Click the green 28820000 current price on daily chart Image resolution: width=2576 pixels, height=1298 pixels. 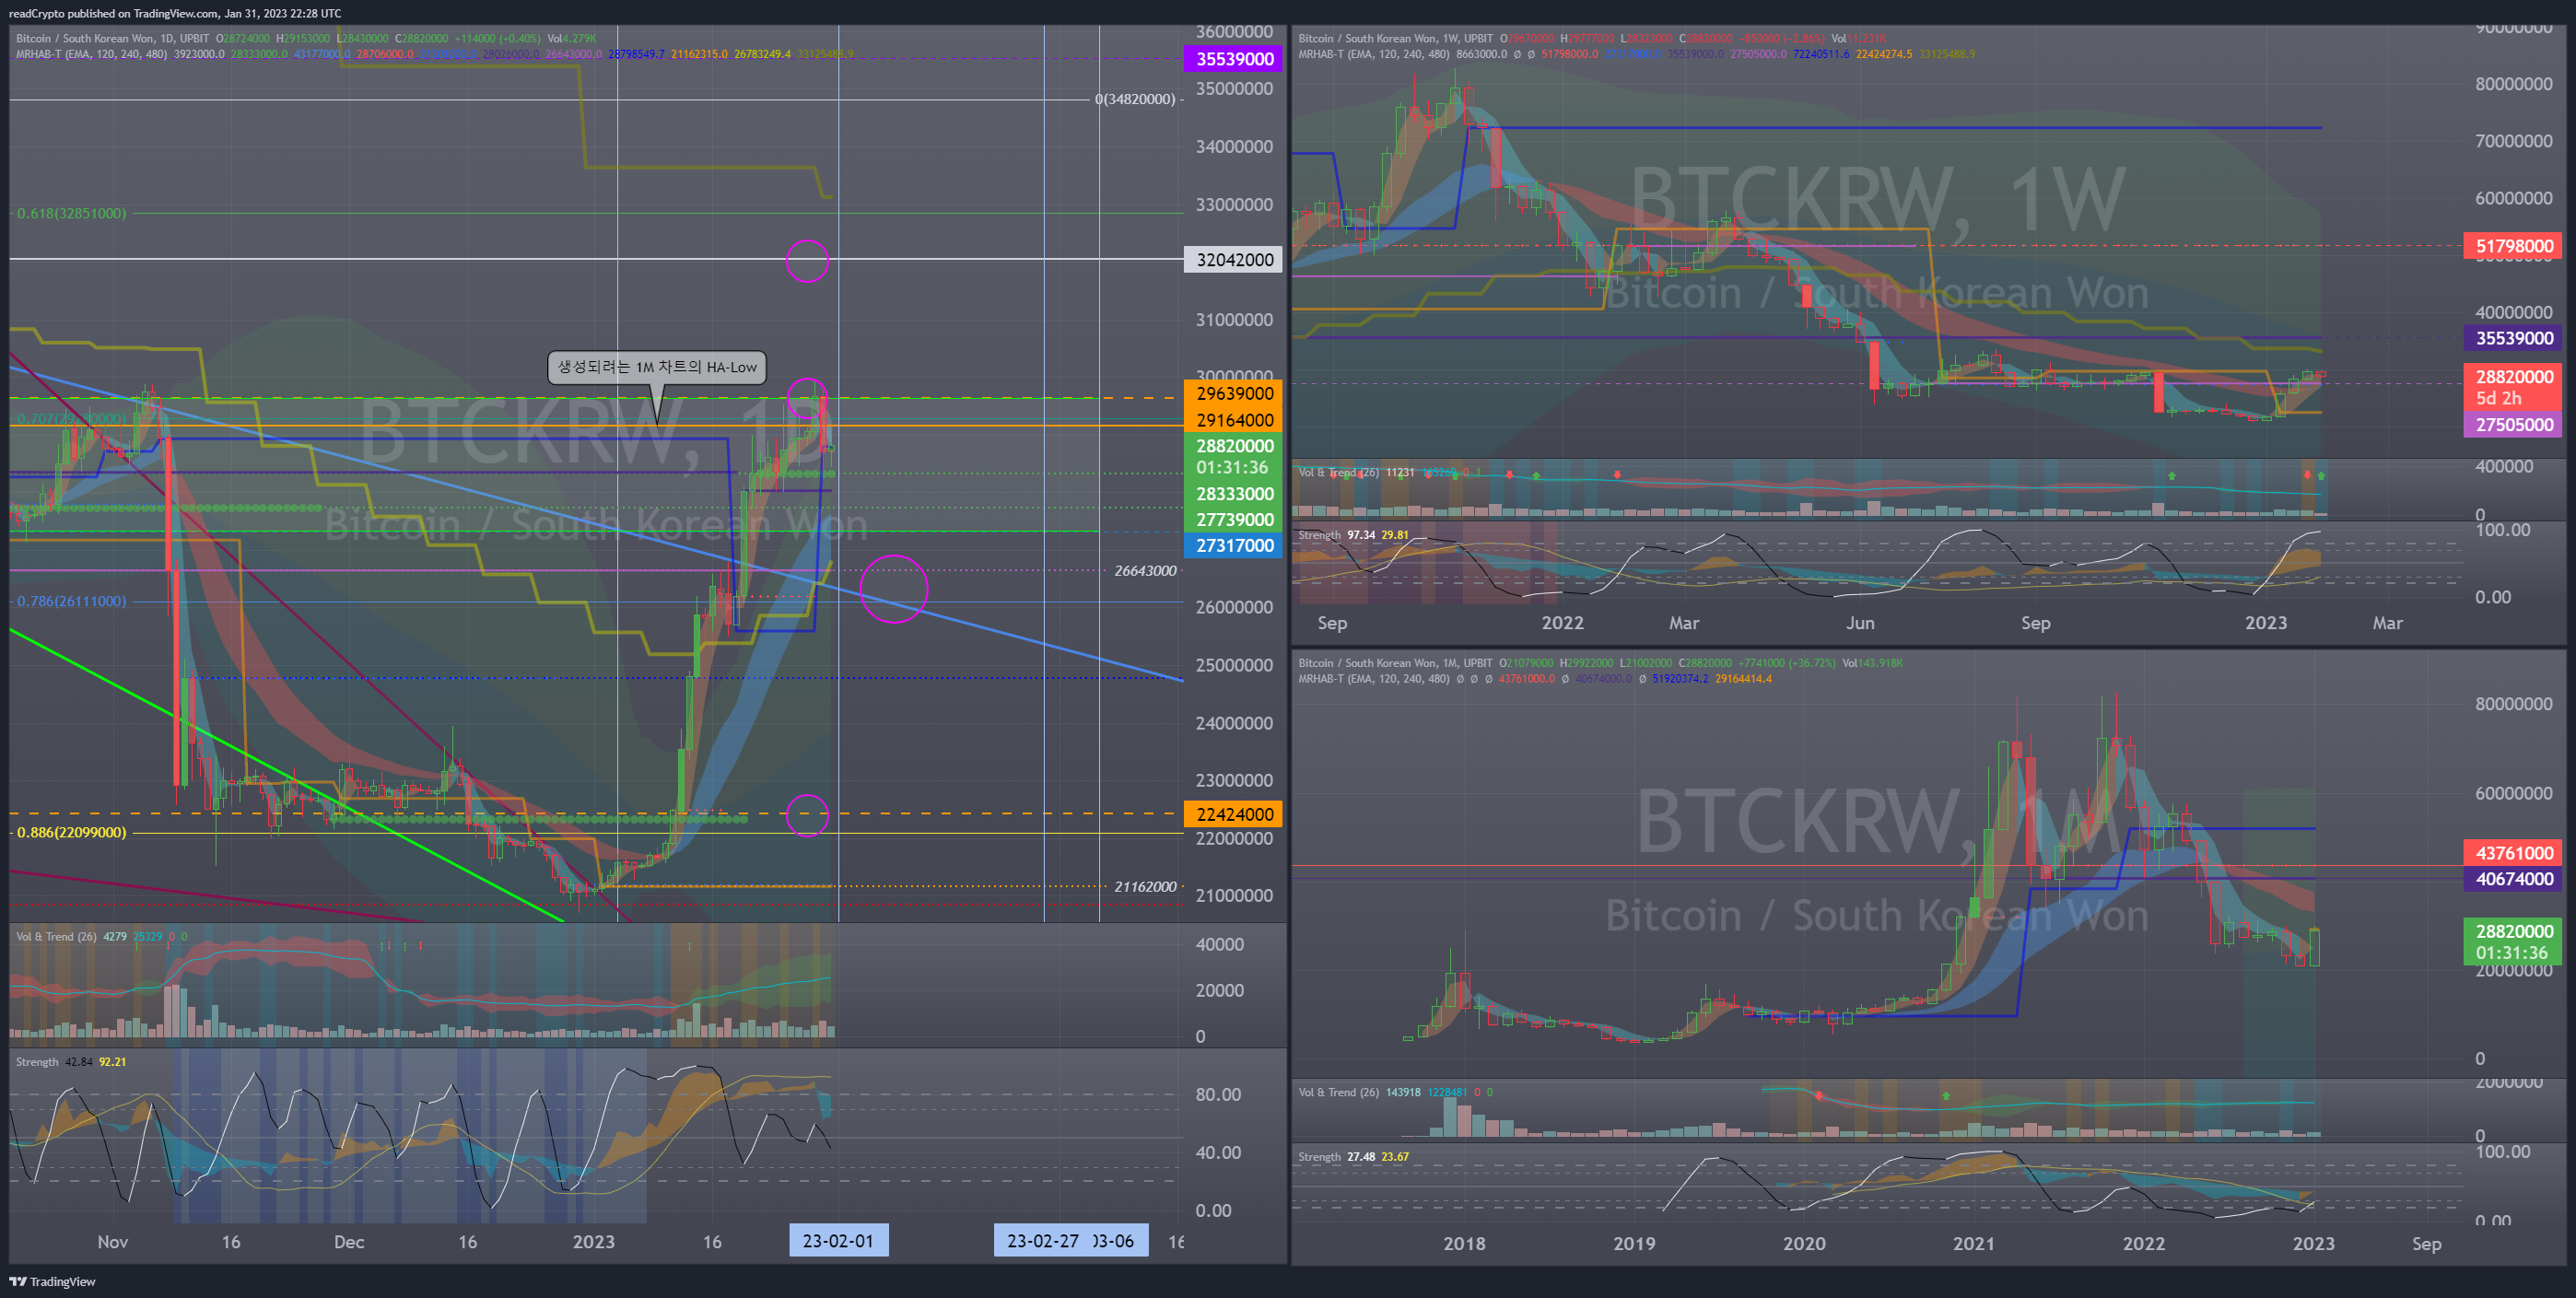coord(1234,456)
